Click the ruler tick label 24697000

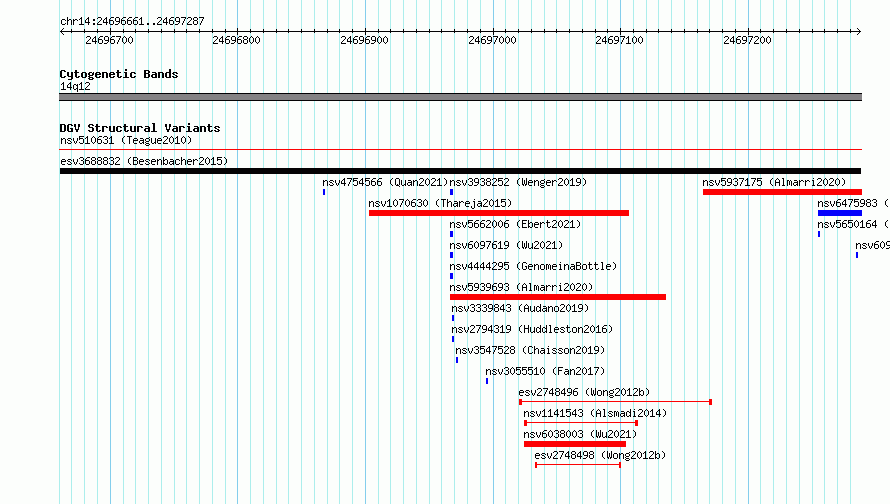[x=492, y=40]
